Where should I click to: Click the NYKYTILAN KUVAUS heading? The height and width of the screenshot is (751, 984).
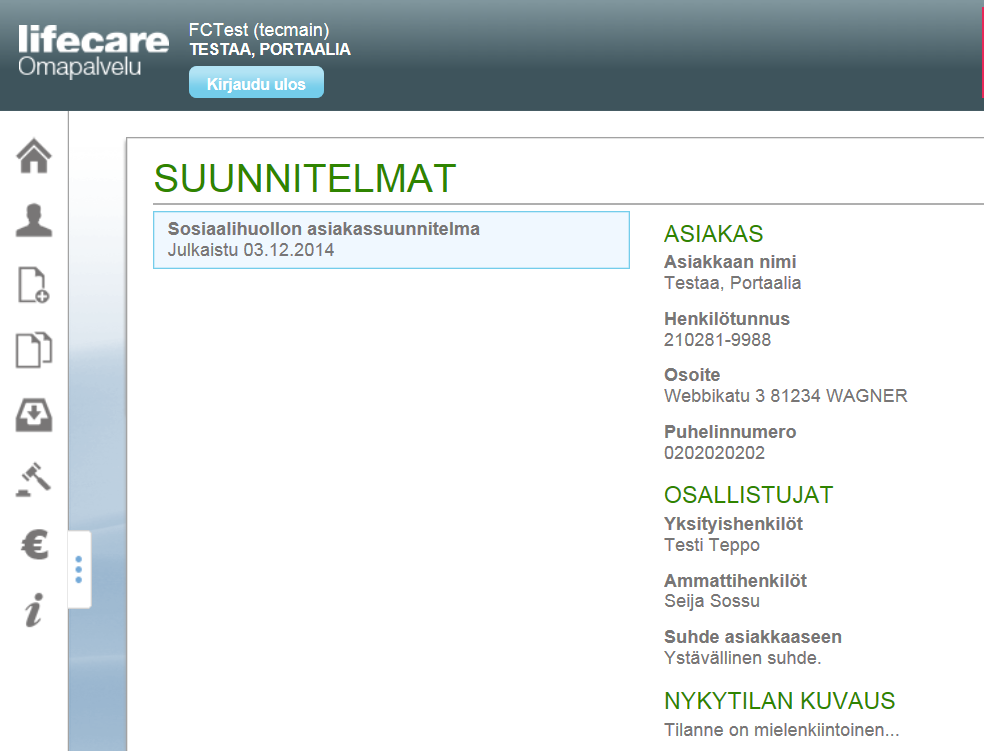click(779, 701)
